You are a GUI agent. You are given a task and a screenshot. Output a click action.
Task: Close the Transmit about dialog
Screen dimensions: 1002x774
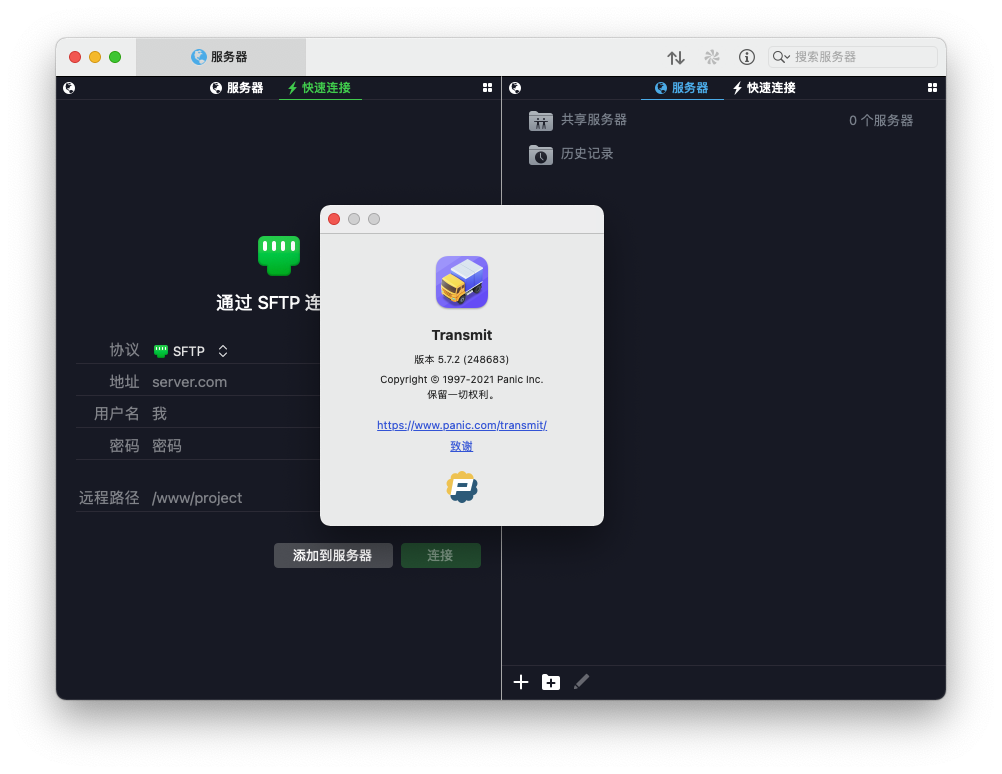point(334,219)
